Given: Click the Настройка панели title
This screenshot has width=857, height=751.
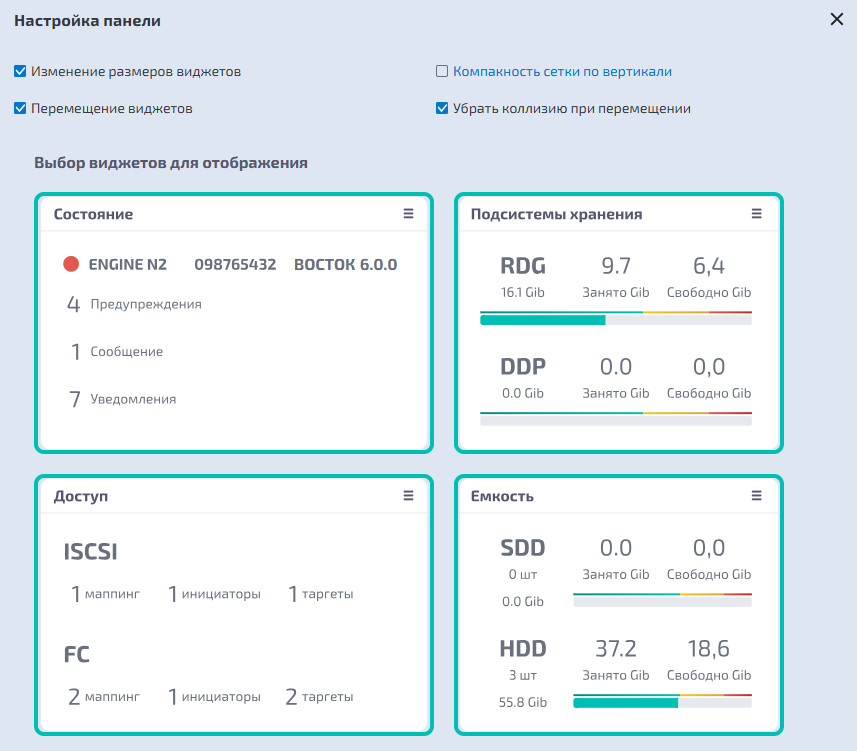Looking at the screenshot, I should coord(87,21).
